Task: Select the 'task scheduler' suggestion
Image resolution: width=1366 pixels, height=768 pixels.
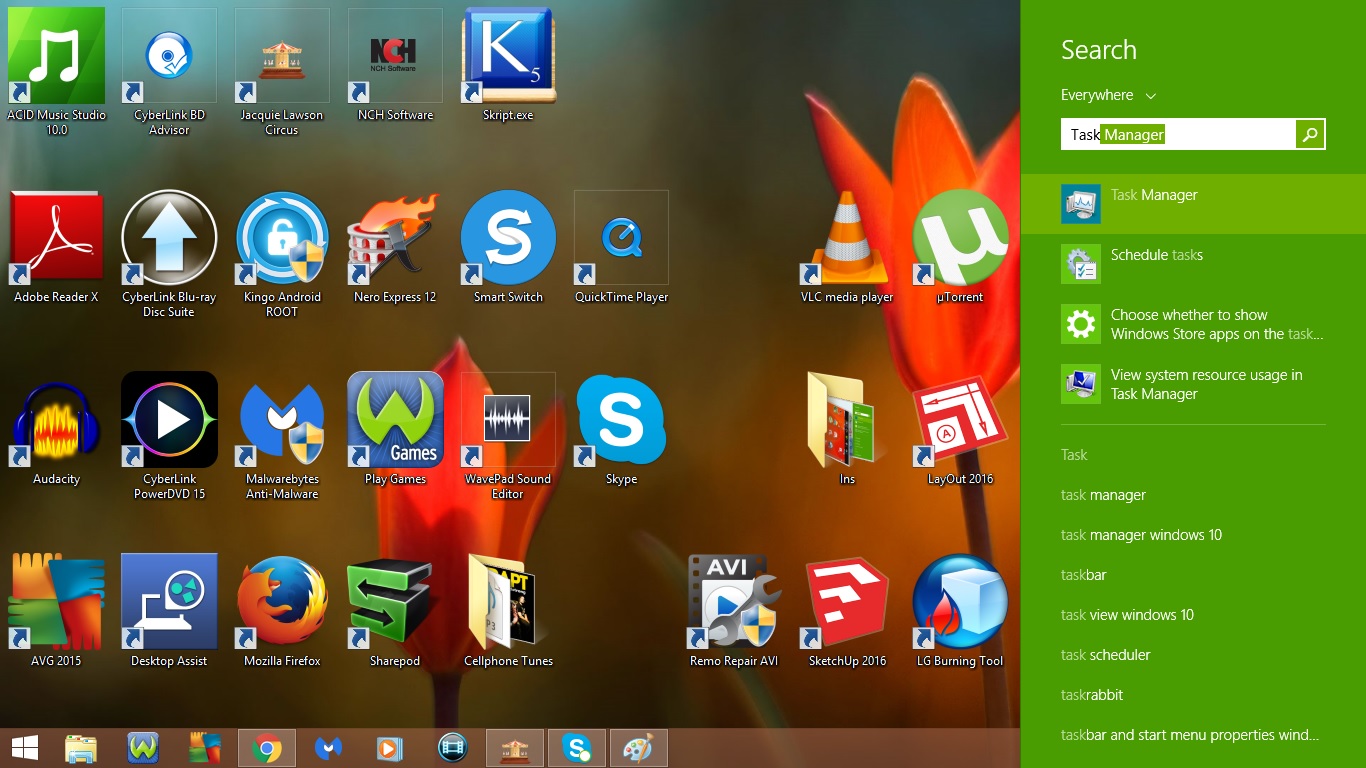Action: point(1105,655)
